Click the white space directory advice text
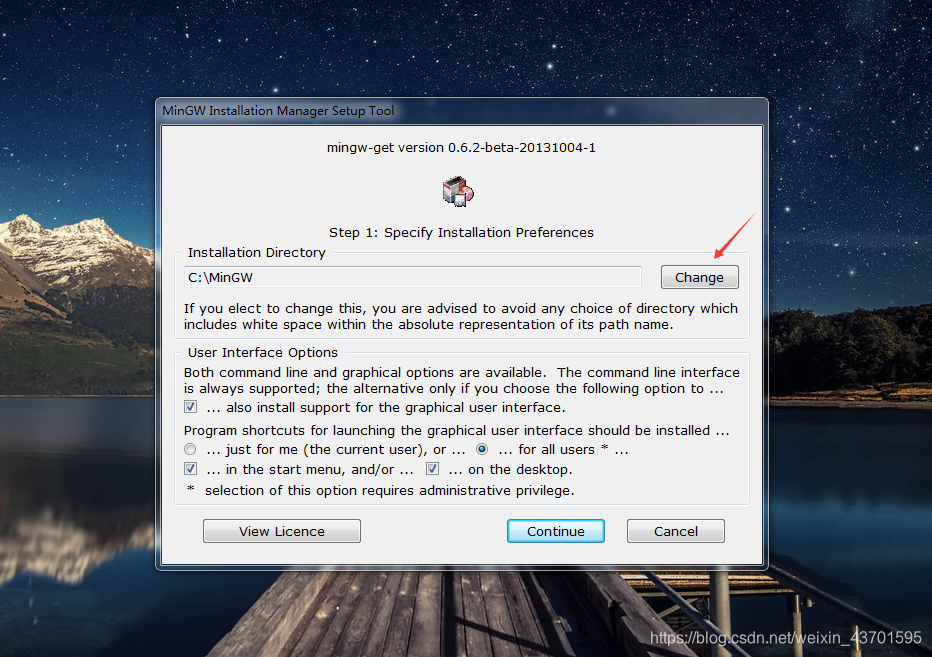Viewport: 932px width, 657px height. (461, 316)
